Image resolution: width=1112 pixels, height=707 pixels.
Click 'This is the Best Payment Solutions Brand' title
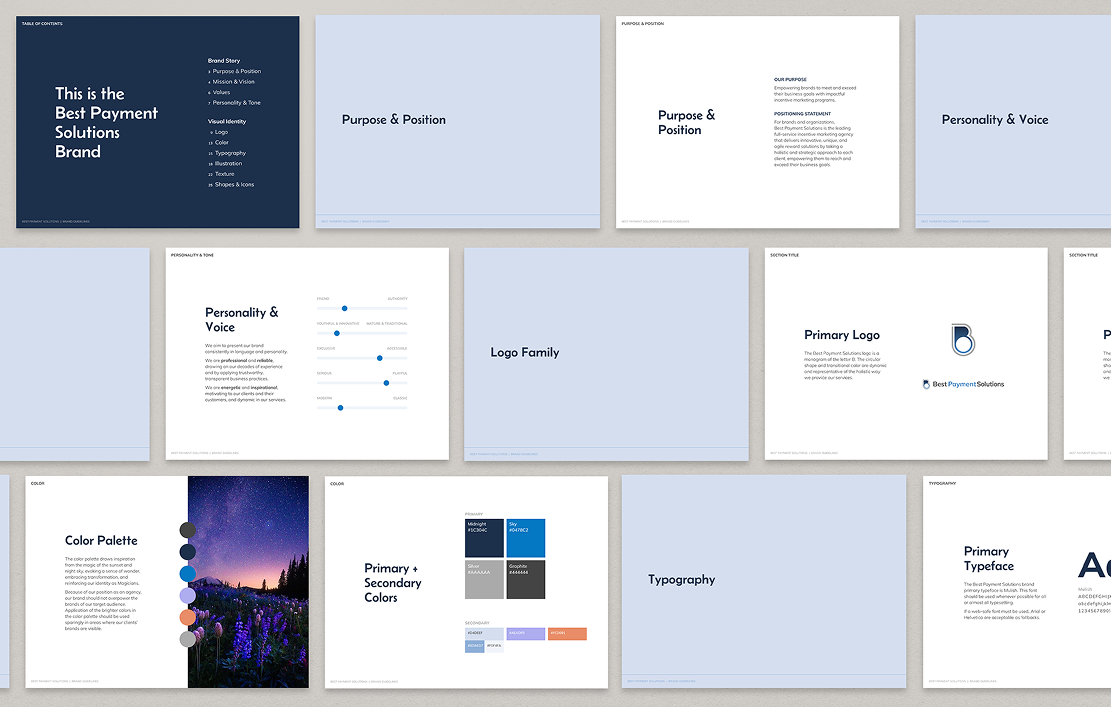tap(106, 123)
